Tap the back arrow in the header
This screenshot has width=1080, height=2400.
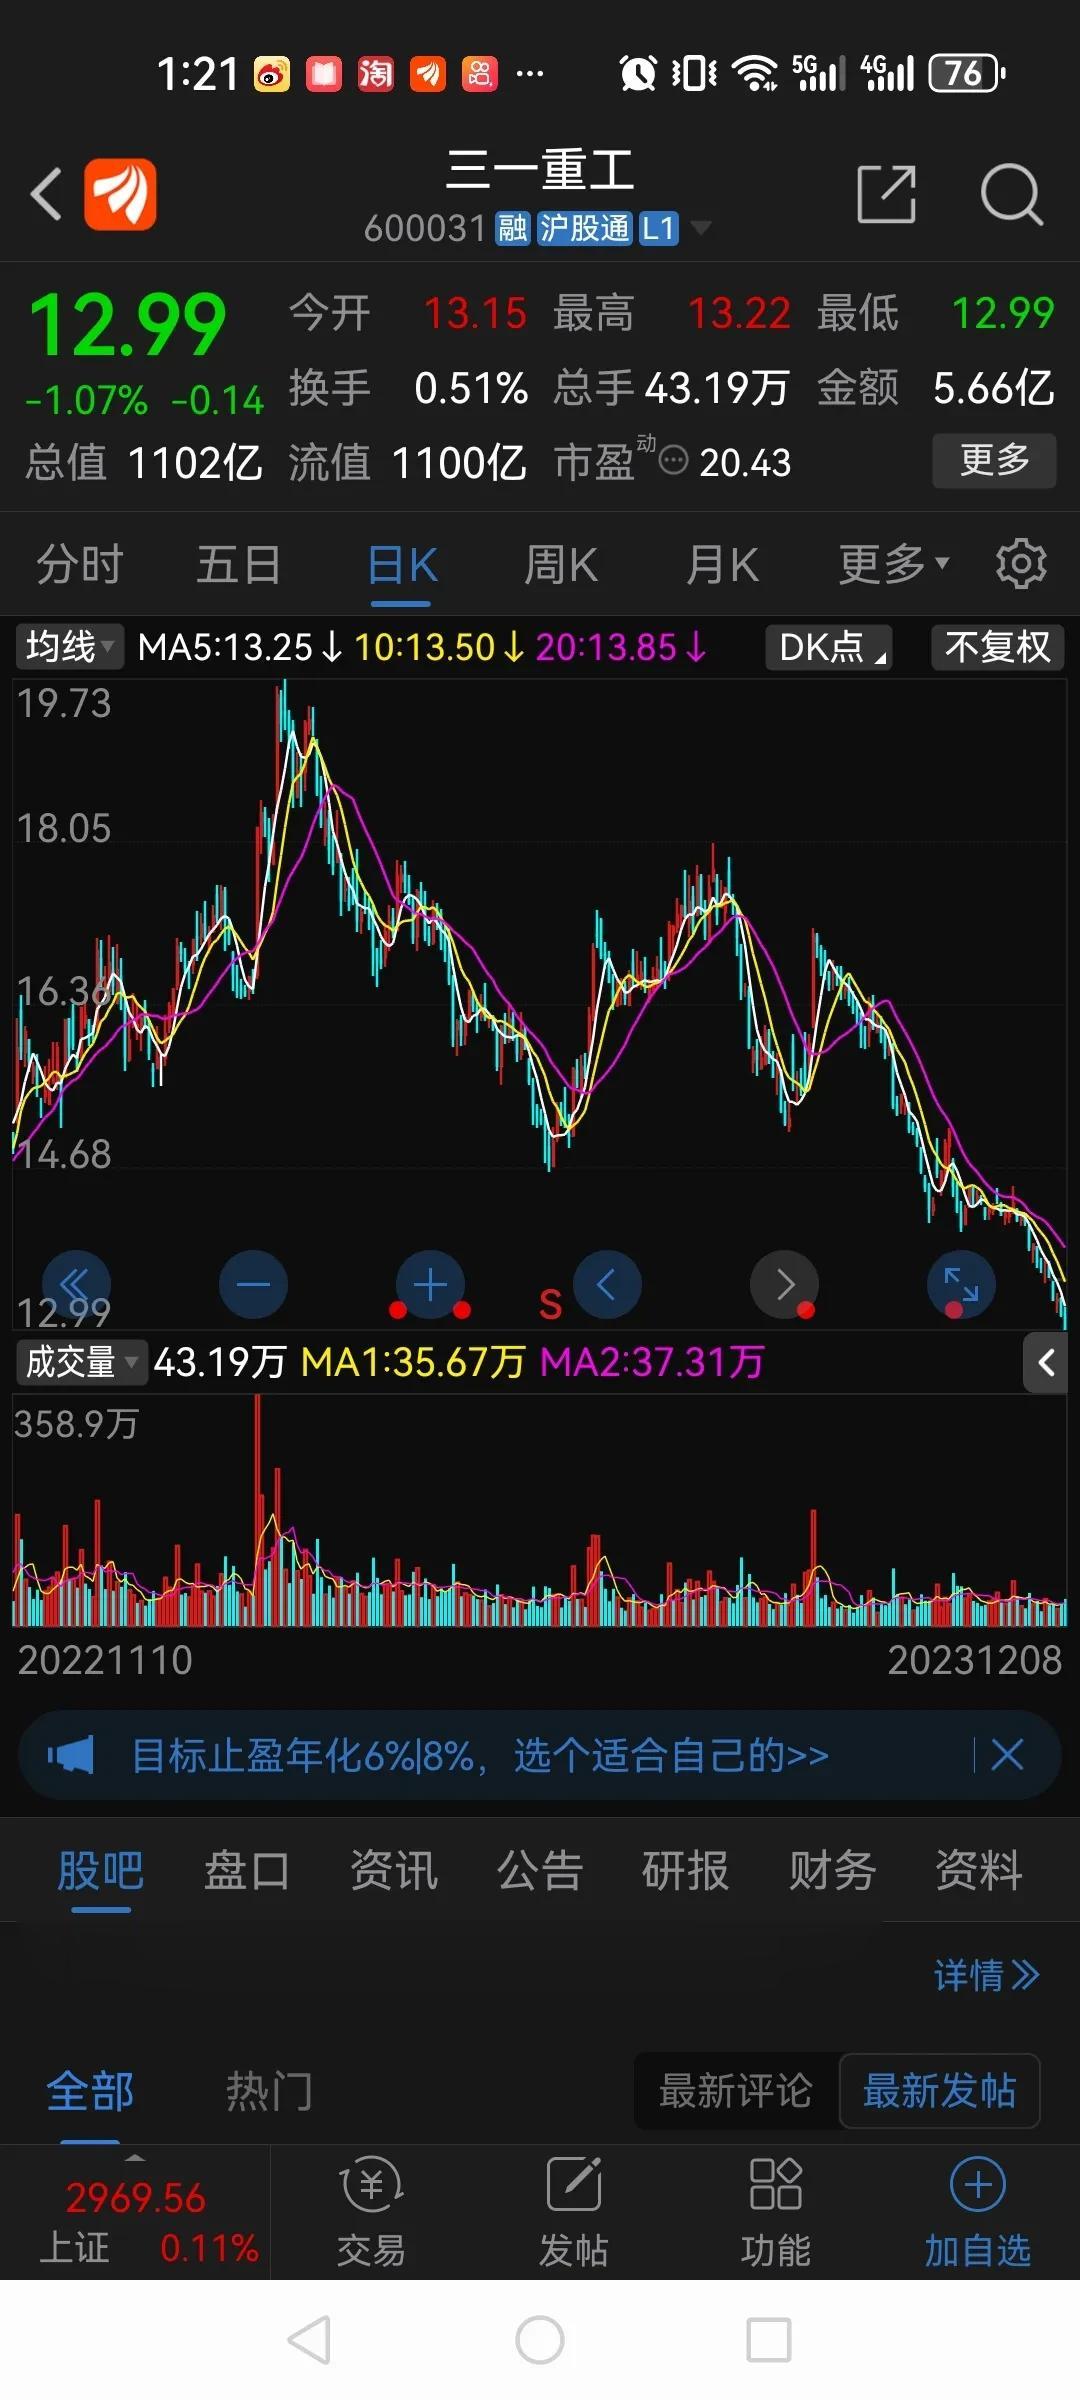click(x=46, y=193)
